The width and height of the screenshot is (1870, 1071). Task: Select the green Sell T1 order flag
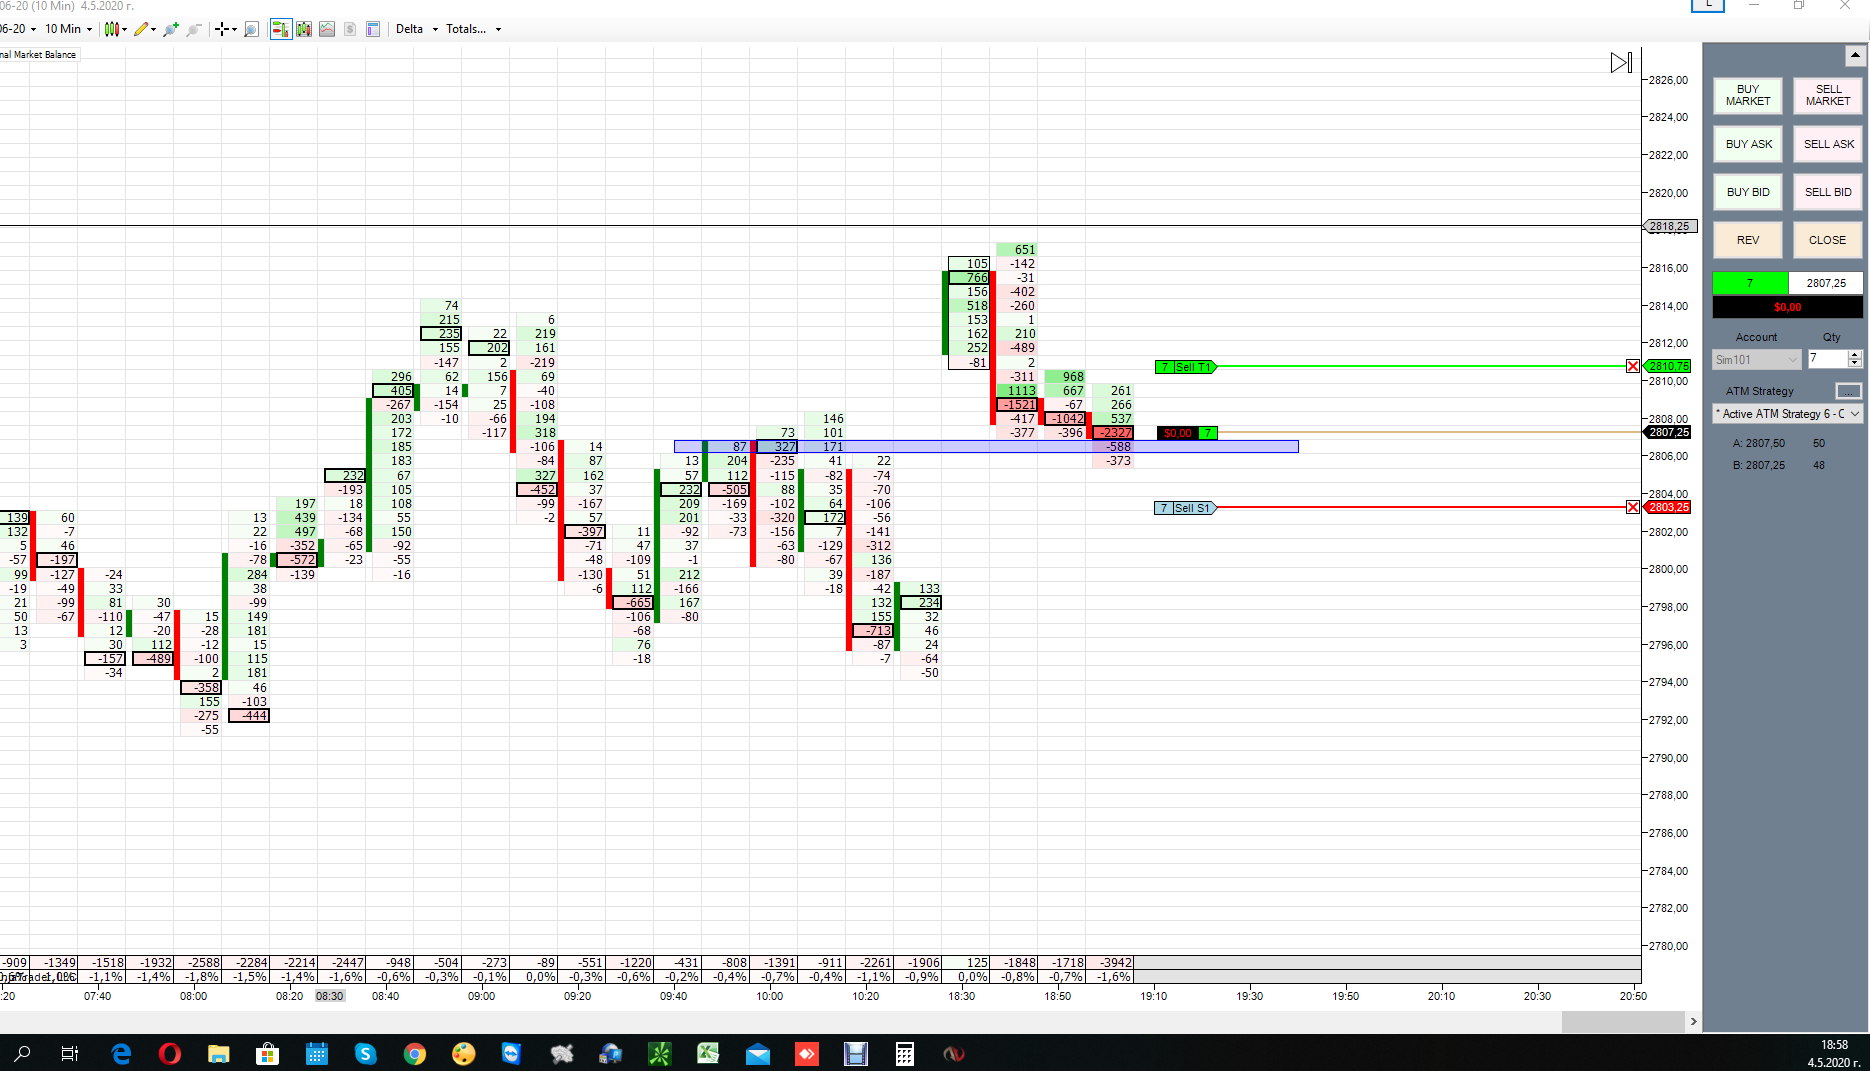click(x=1185, y=367)
